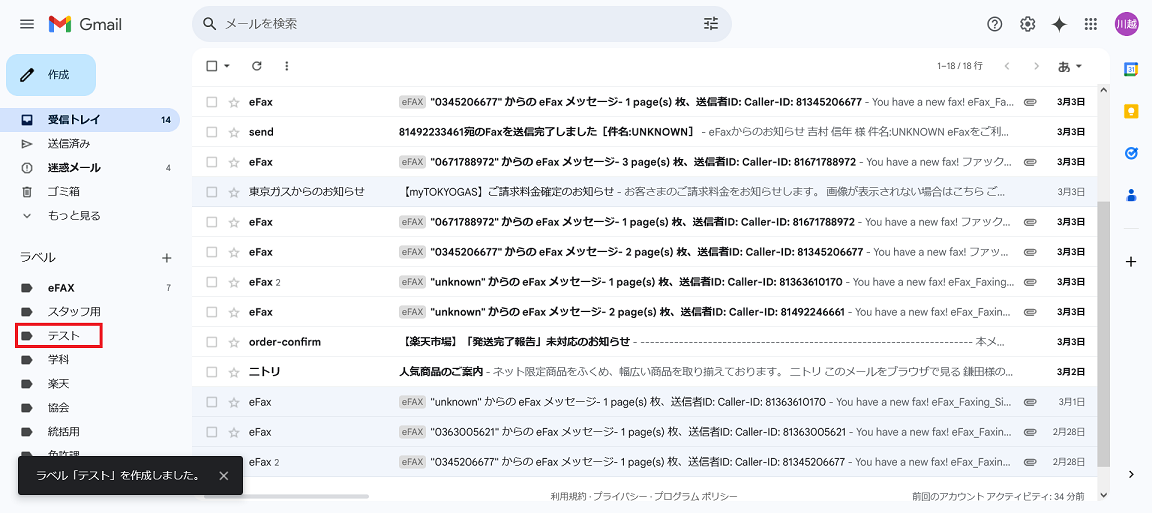This screenshot has width=1152, height=513.
Task: Add a new label with plus icon
Action: 167,258
